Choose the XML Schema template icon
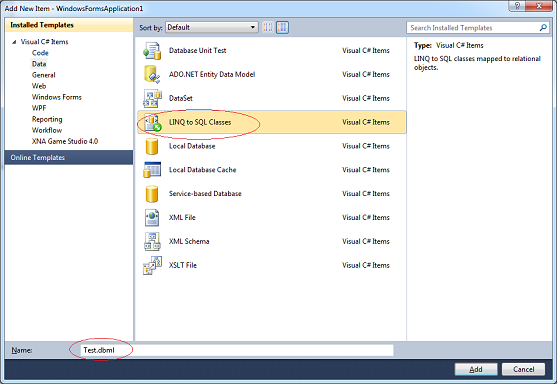Viewport: 557px width, 384px height. tap(152, 241)
